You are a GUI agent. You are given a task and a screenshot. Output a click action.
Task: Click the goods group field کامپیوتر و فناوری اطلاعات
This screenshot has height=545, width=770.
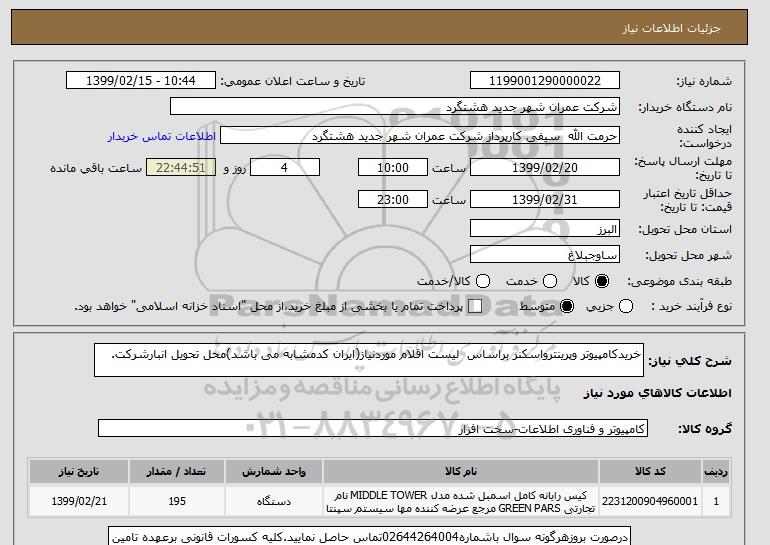[373, 428]
